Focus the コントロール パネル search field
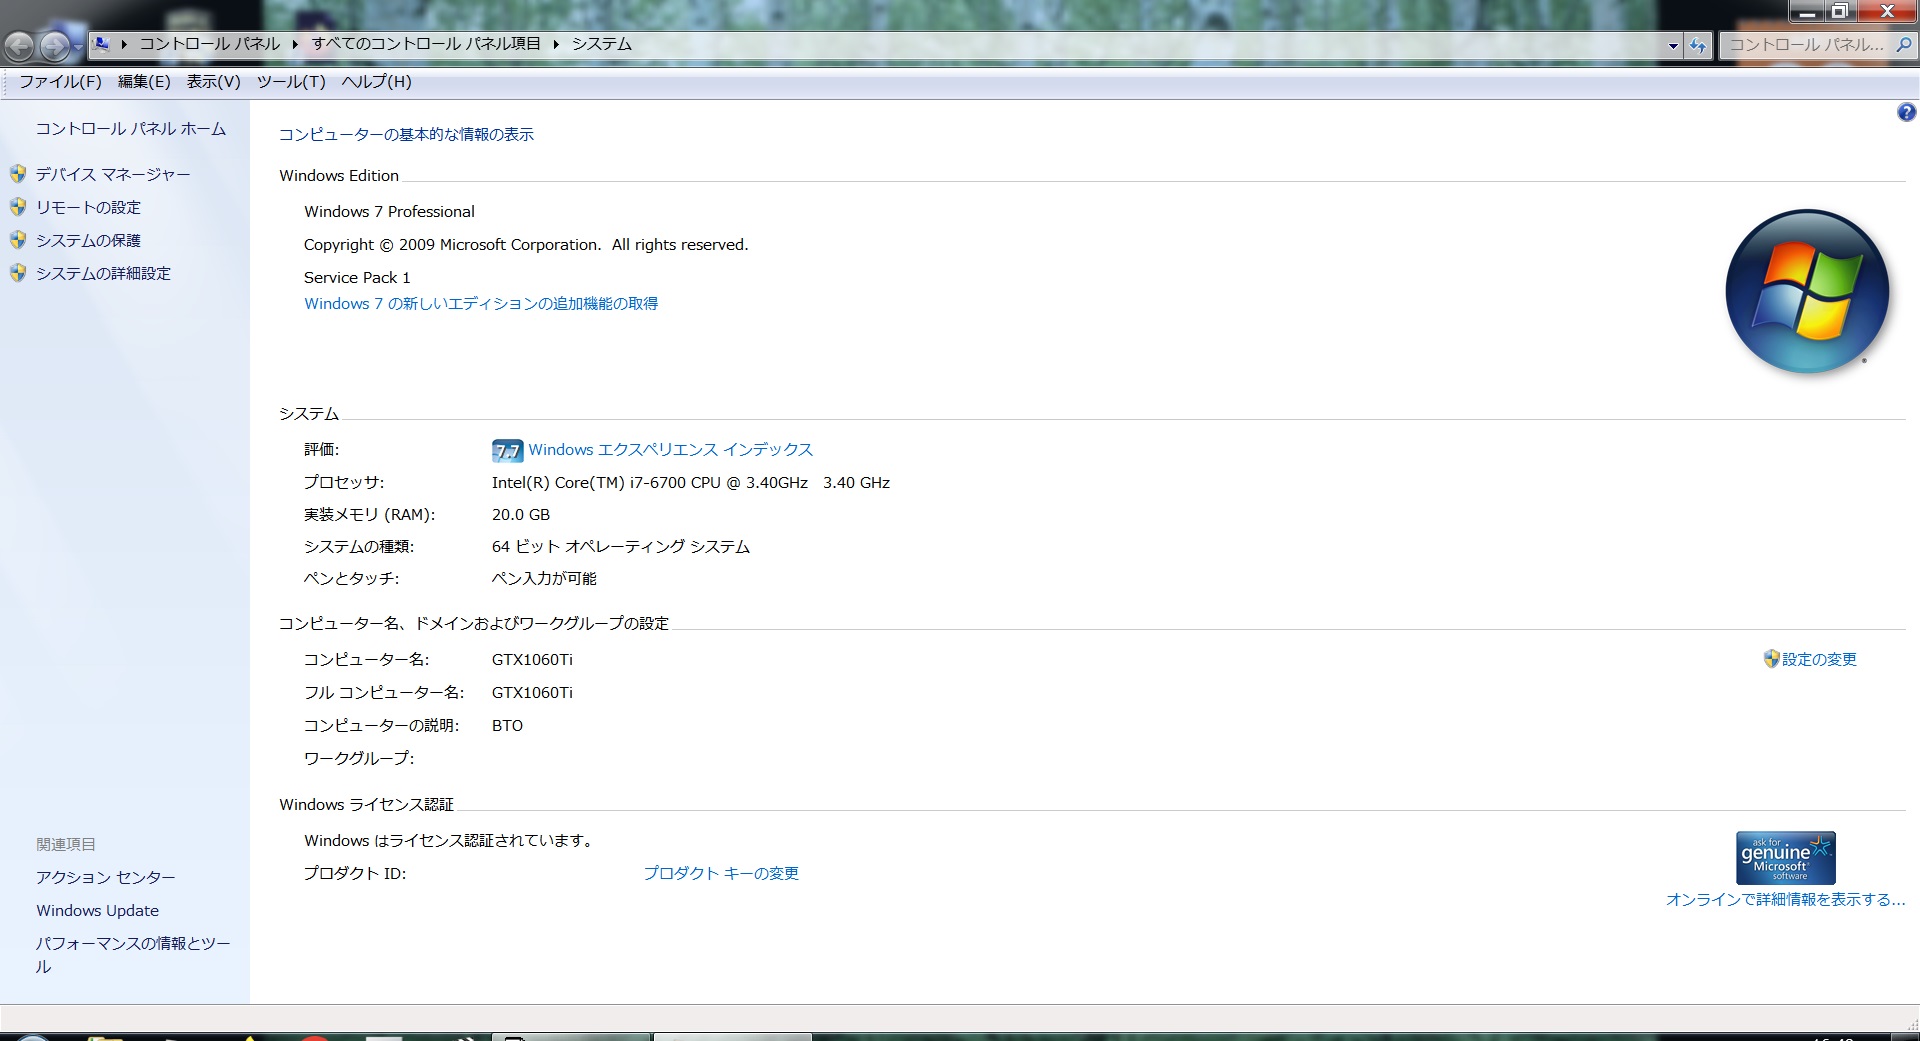Viewport: 1920px width, 1041px height. [x=1806, y=45]
